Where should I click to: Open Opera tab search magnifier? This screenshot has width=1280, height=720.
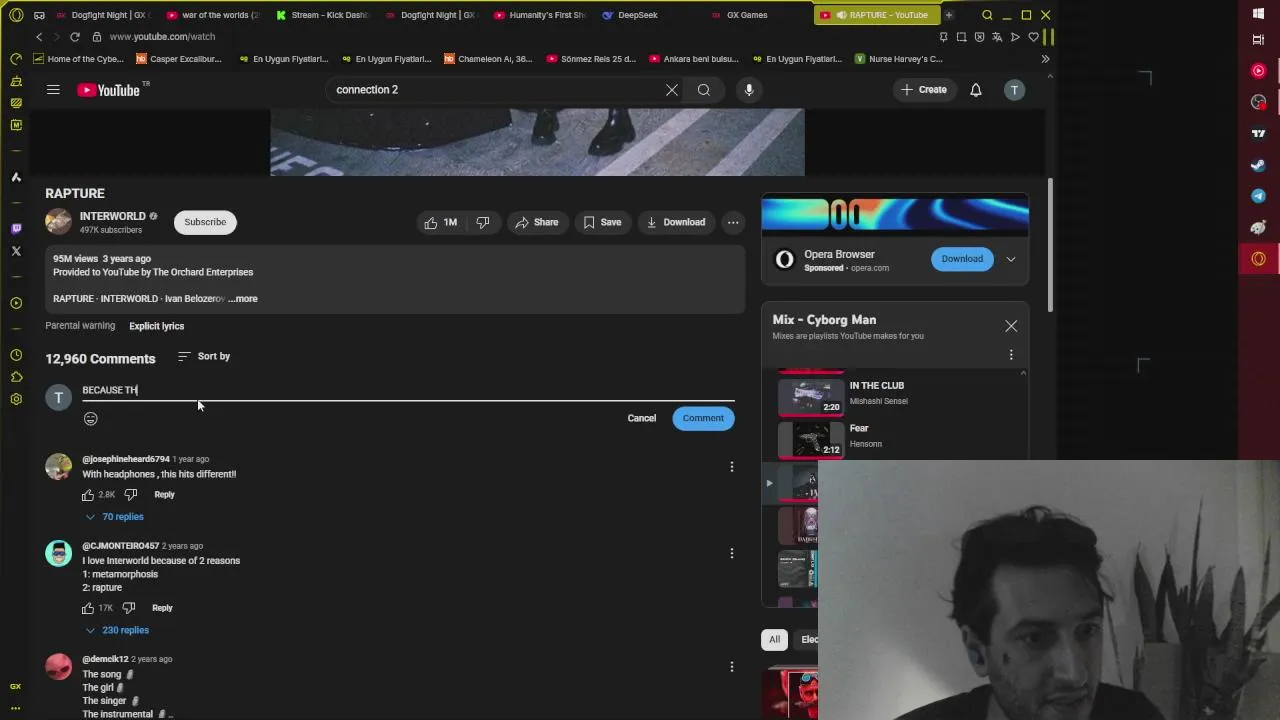click(x=987, y=15)
